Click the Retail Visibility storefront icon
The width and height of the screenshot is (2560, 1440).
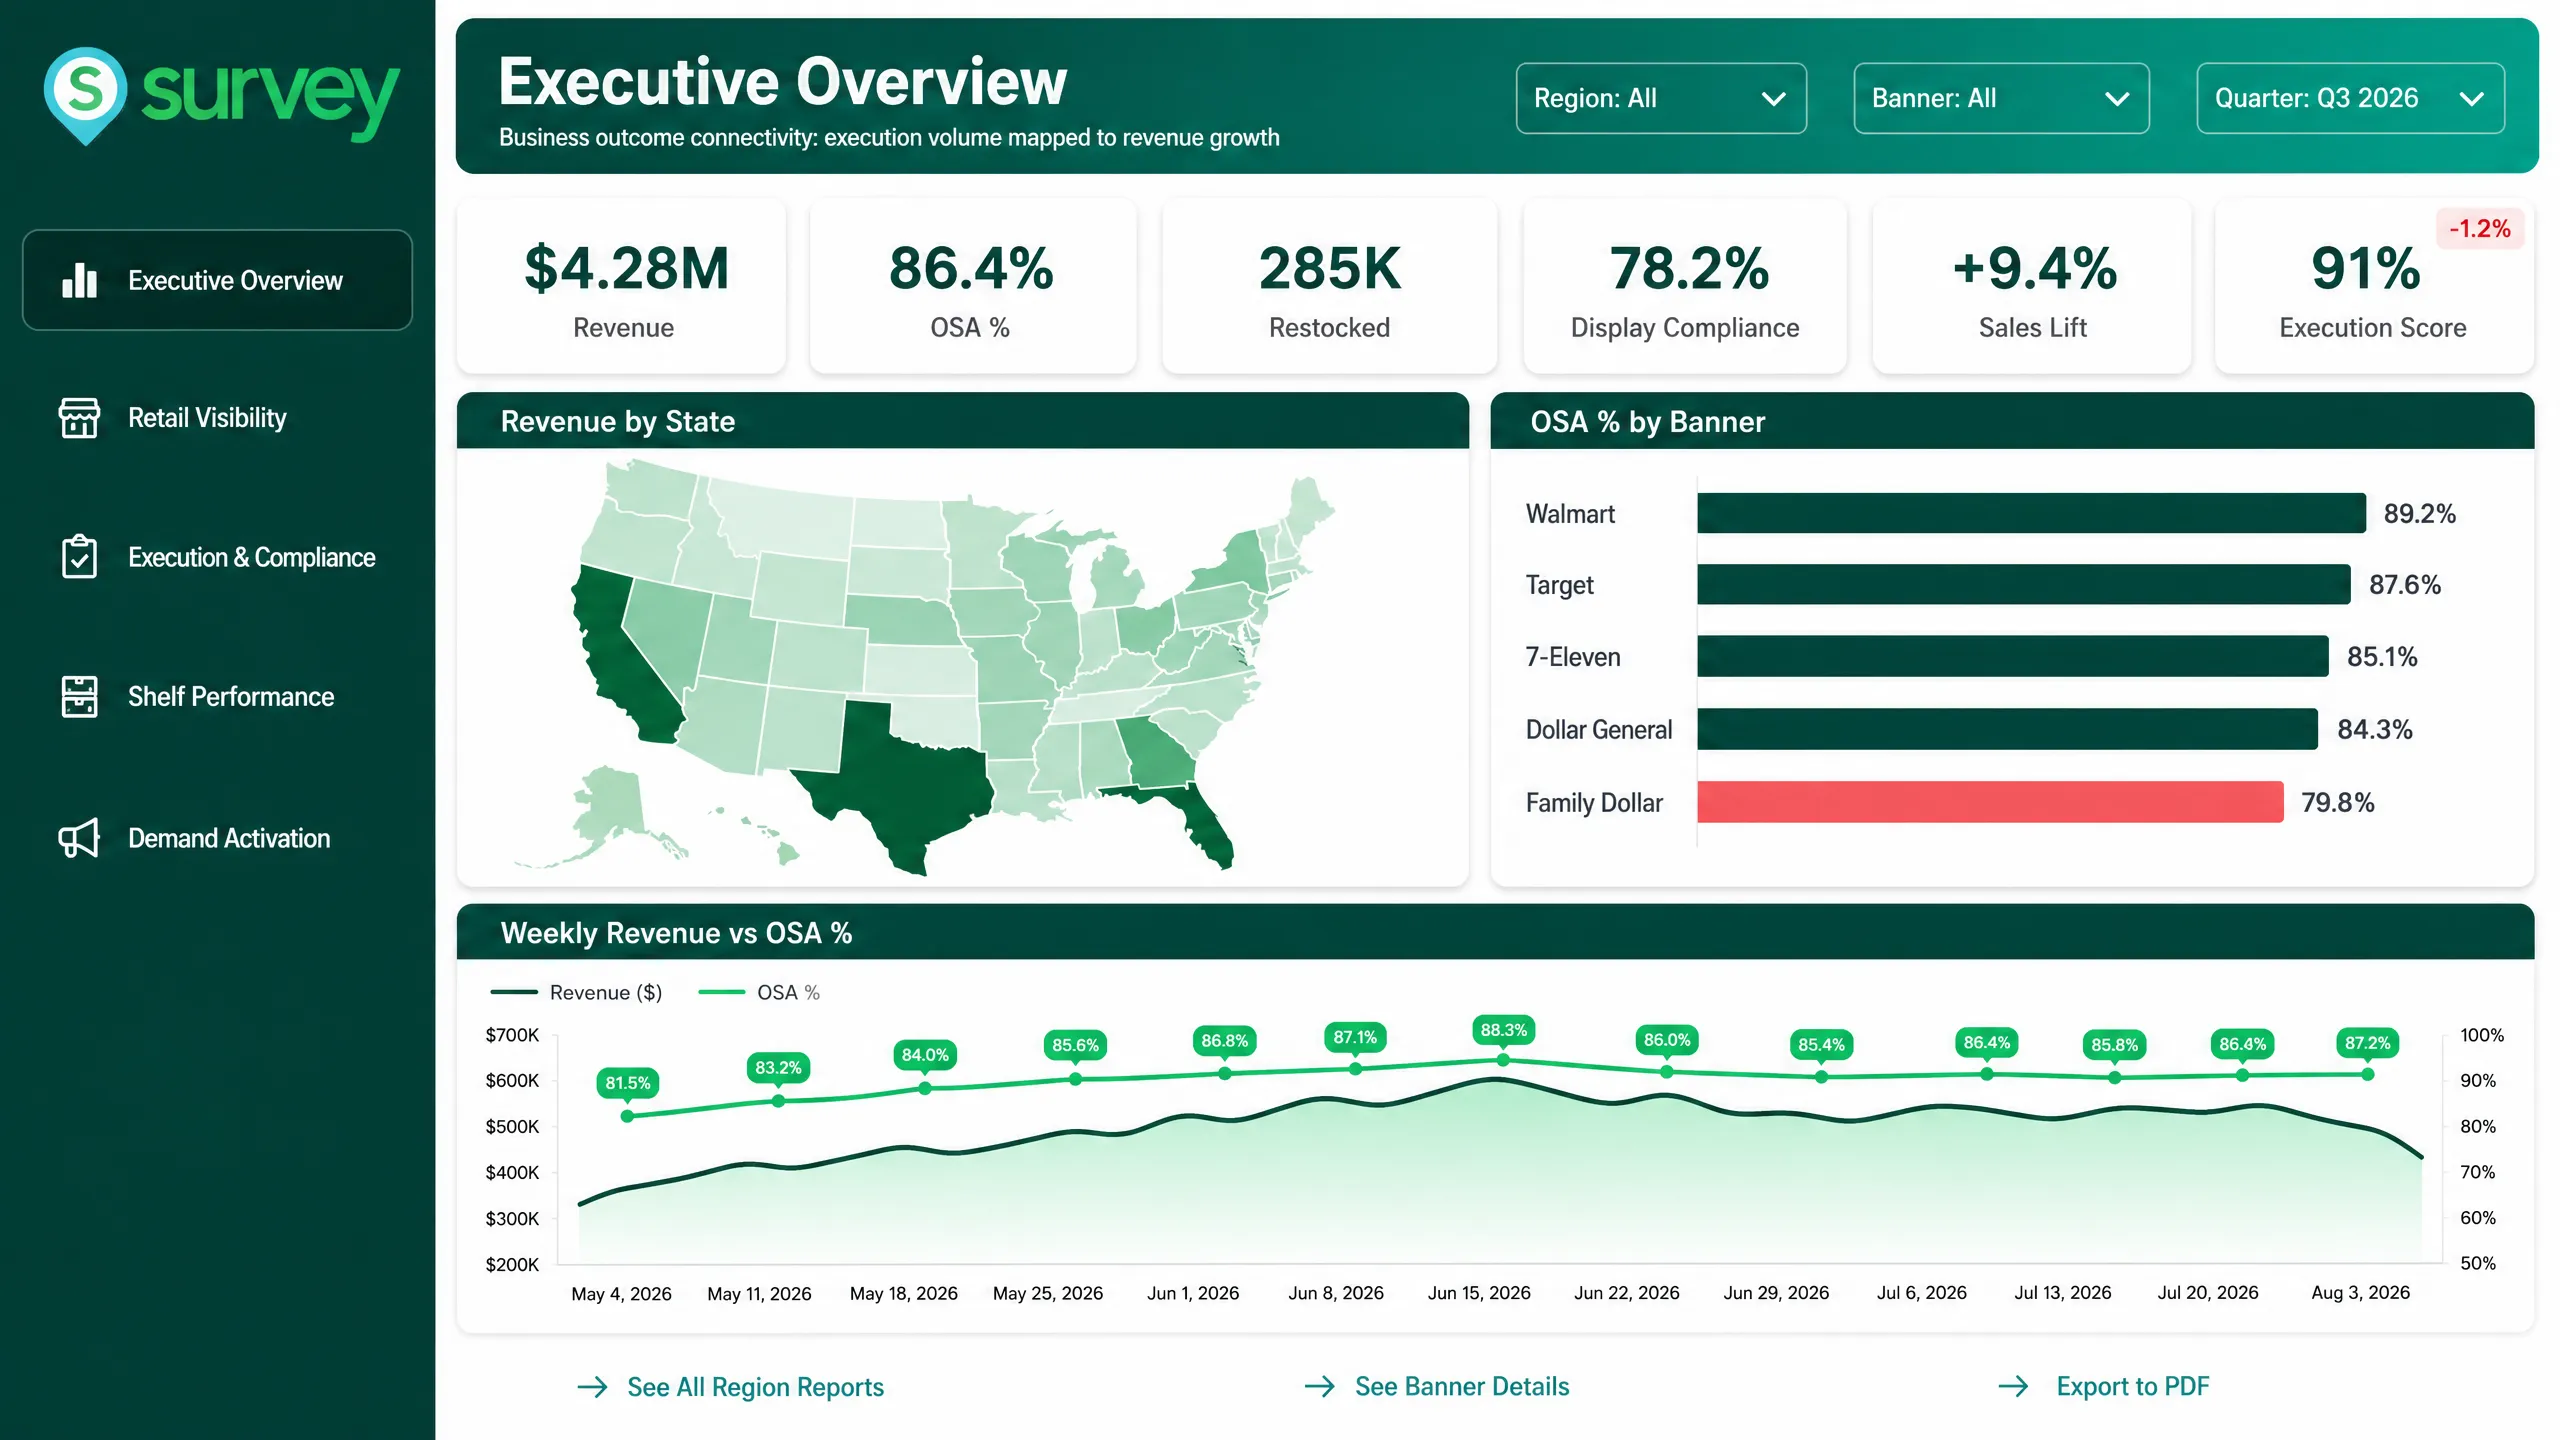(79, 418)
